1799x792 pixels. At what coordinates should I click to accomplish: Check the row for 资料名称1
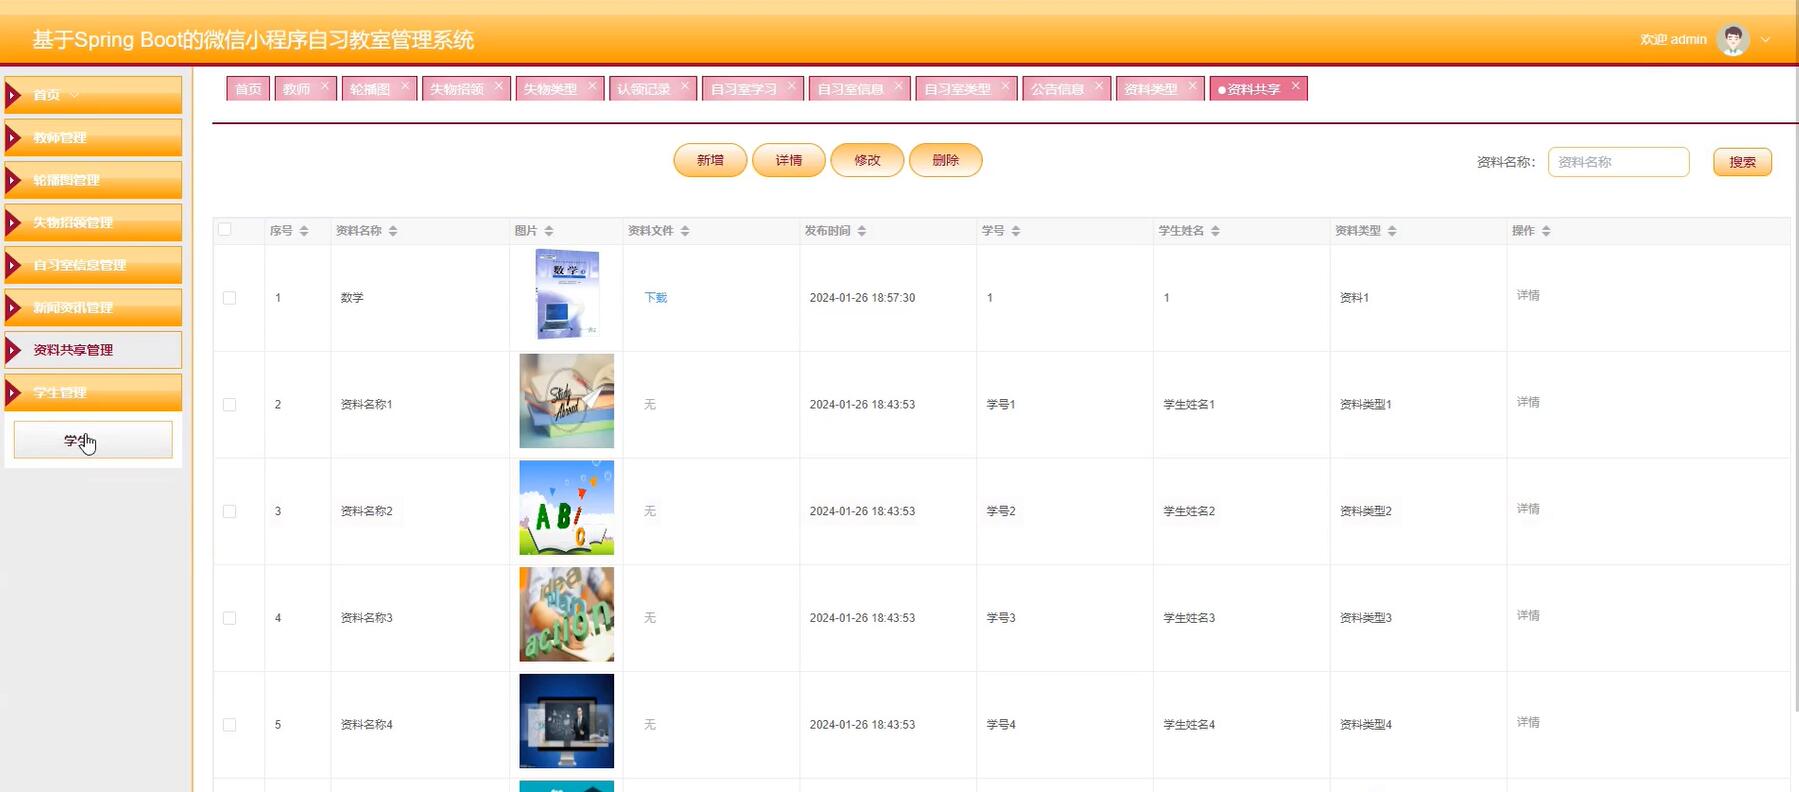[230, 405]
